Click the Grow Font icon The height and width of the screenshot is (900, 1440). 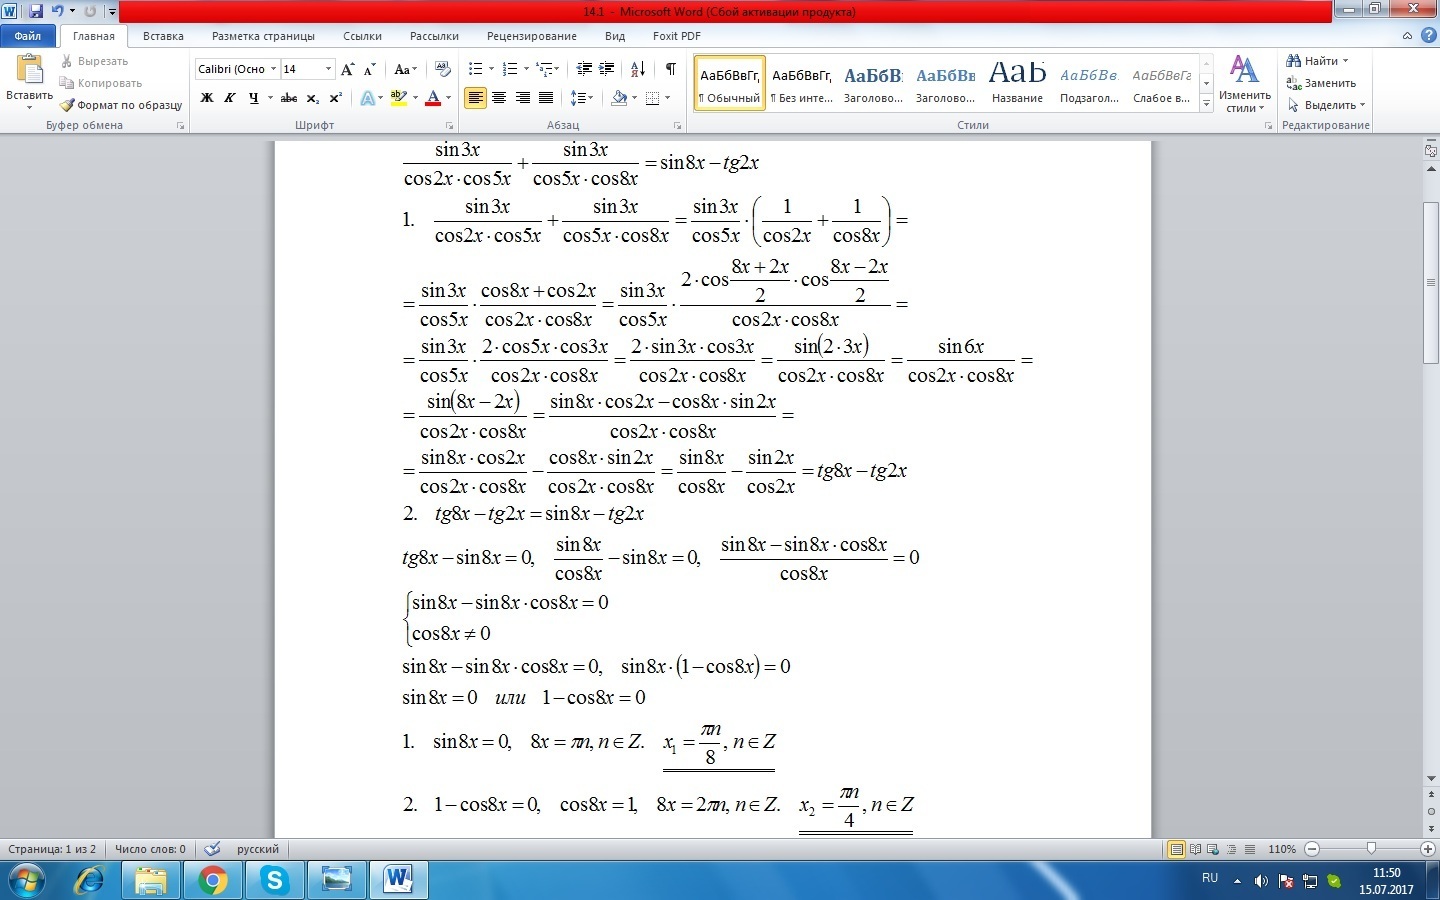(x=347, y=69)
